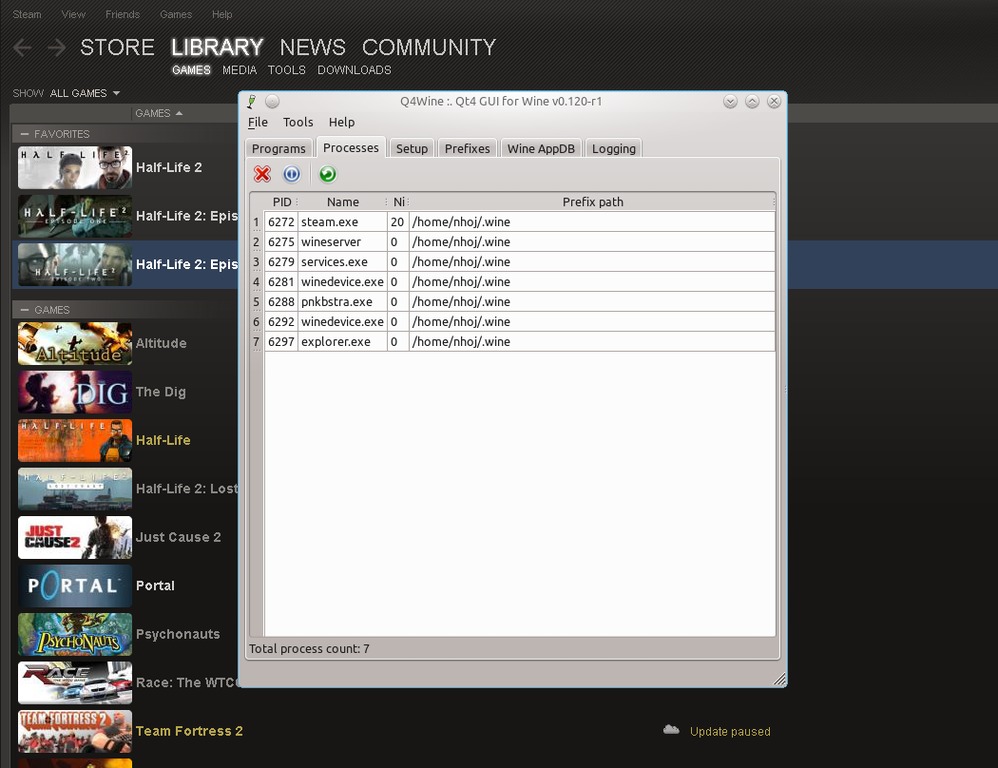This screenshot has height=768, width=998.
Task: Open the ALL GAMES filter dropdown
Action: (85, 93)
